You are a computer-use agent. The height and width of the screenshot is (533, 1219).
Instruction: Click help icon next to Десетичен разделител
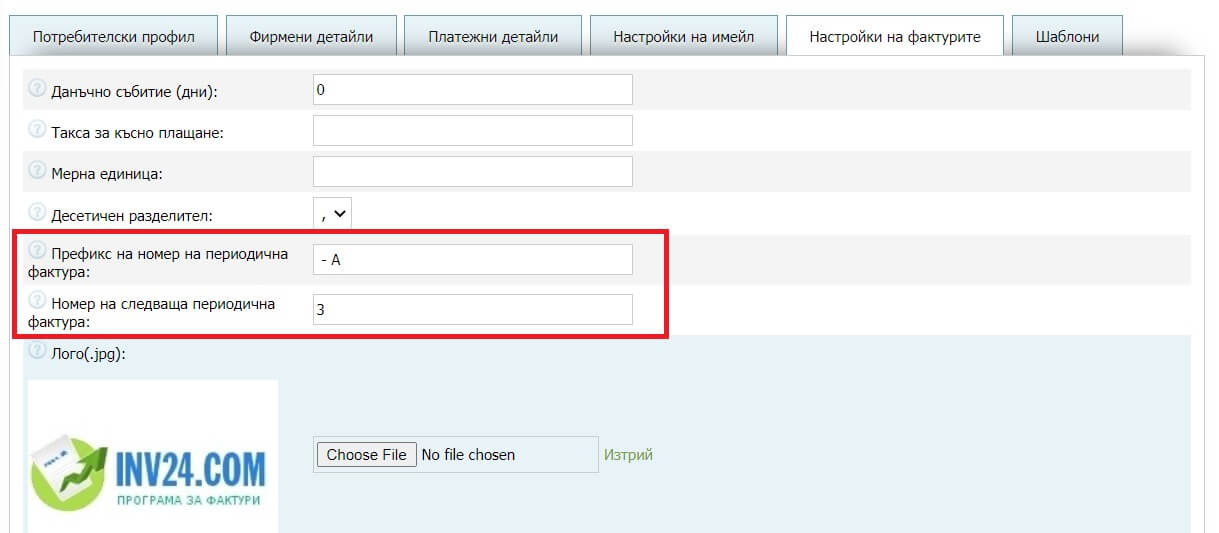38,212
